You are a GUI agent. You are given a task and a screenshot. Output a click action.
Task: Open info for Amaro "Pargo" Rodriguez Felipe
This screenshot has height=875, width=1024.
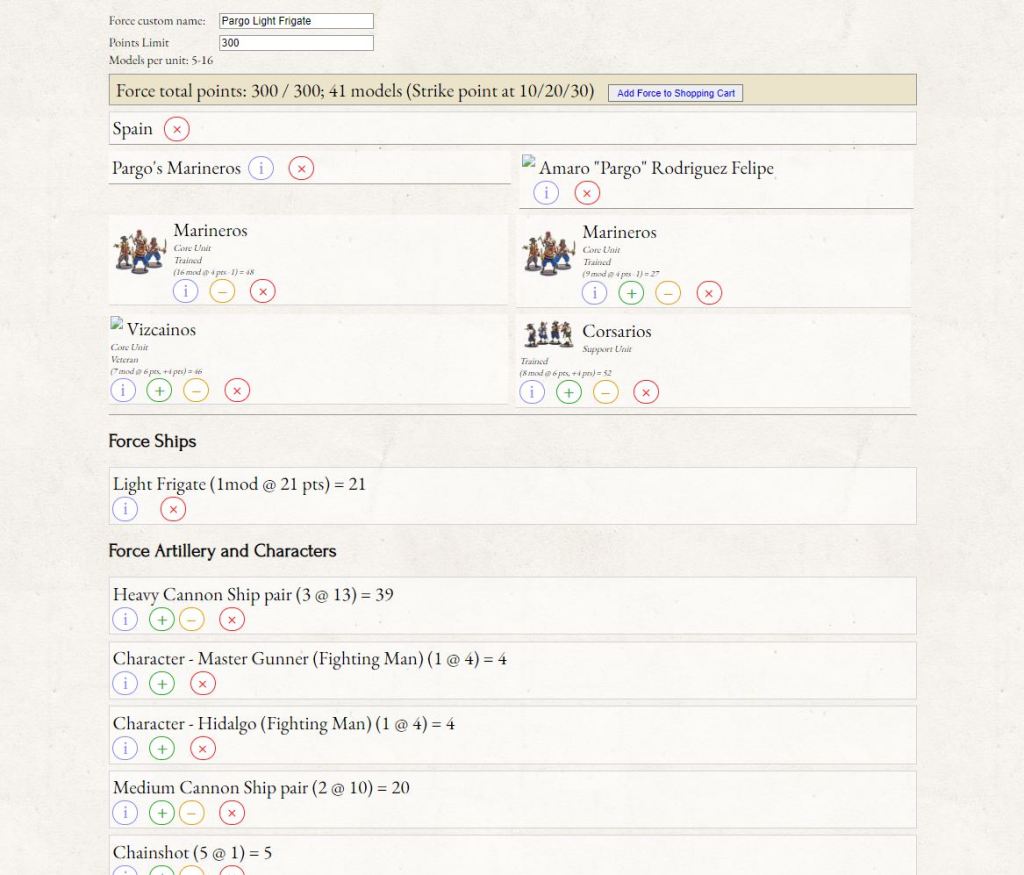[546, 192]
